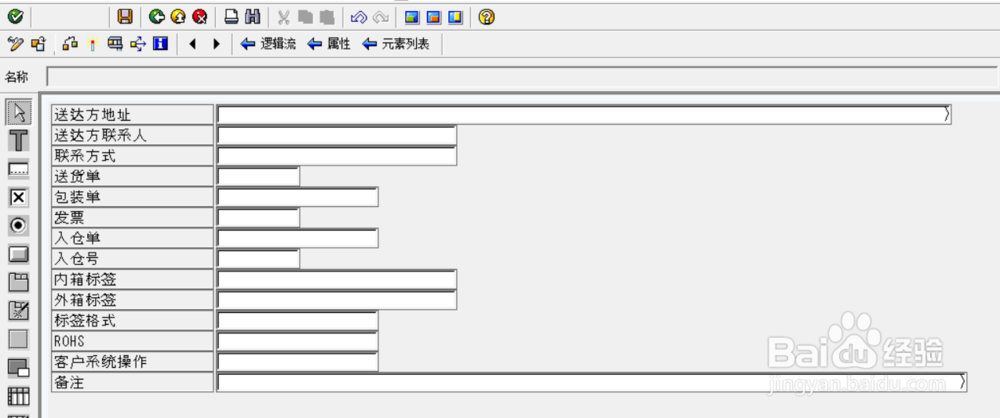The width and height of the screenshot is (1000, 418).
Task: Select the pointer cursor tool in the palette
Action: click(18, 113)
